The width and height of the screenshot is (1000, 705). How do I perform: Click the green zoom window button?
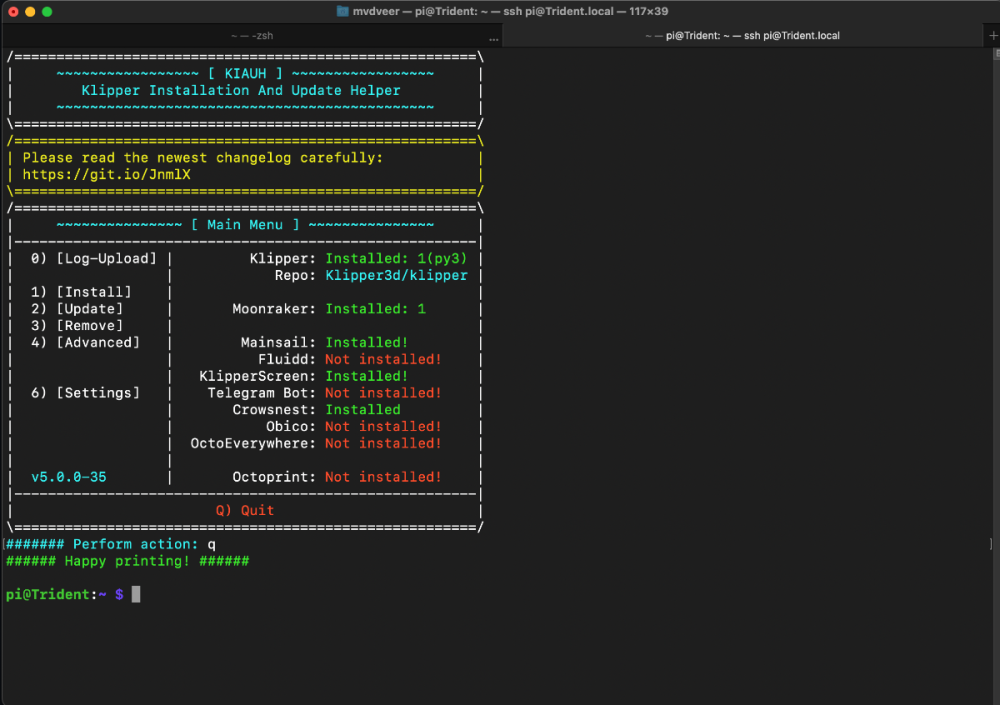click(x=47, y=11)
